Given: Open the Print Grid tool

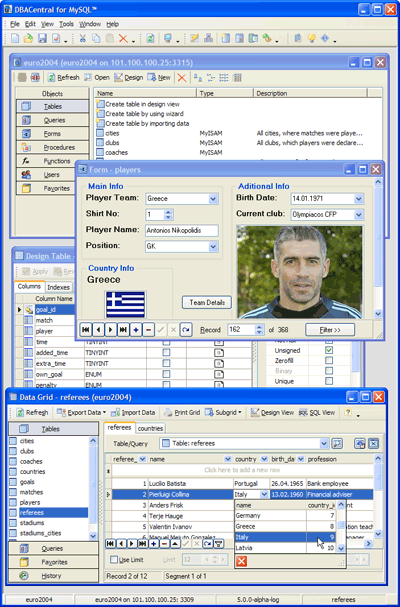Looking at the screenshot, I should [182, 413].
